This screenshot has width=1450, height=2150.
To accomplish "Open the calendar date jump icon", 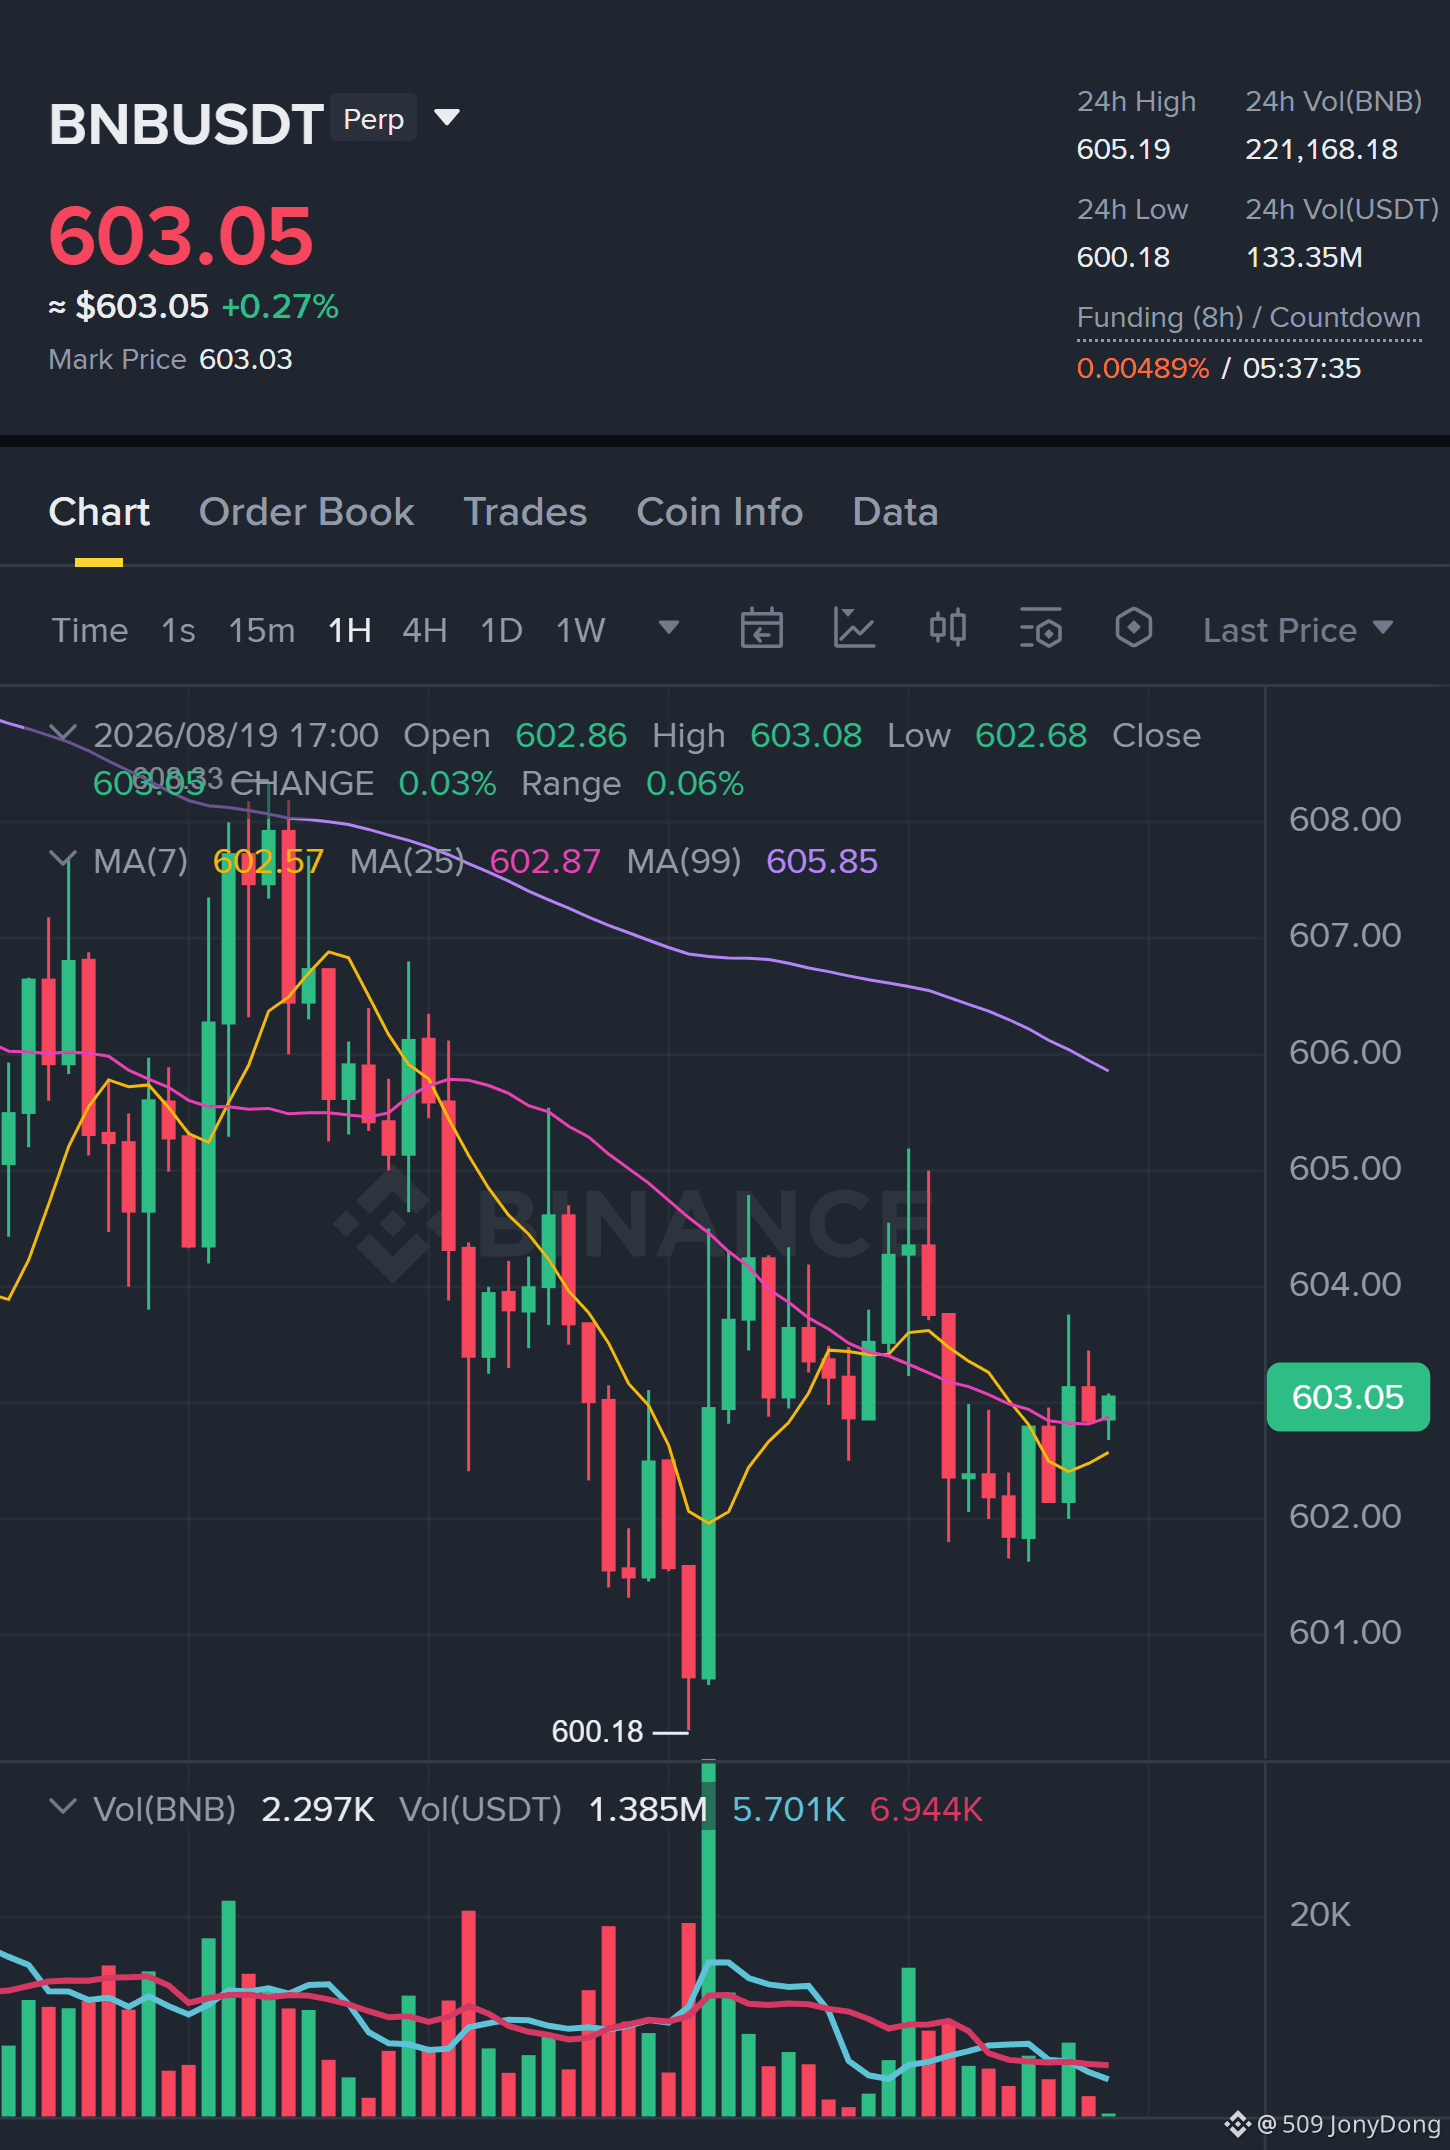I will [761, 629].
